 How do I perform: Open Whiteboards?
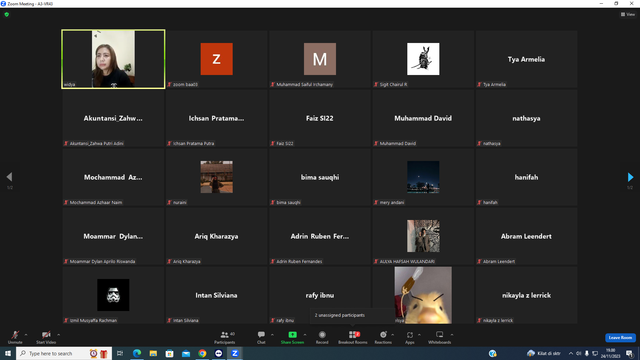(440, 337)
